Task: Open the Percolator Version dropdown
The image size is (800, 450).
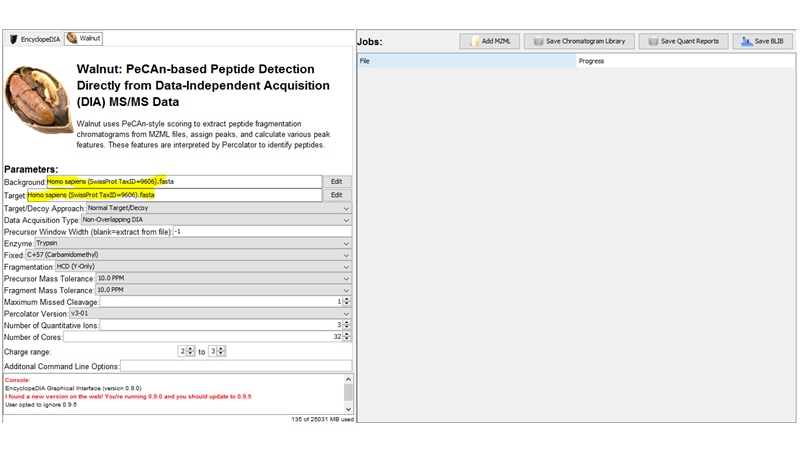Action: tap(210, 314)
